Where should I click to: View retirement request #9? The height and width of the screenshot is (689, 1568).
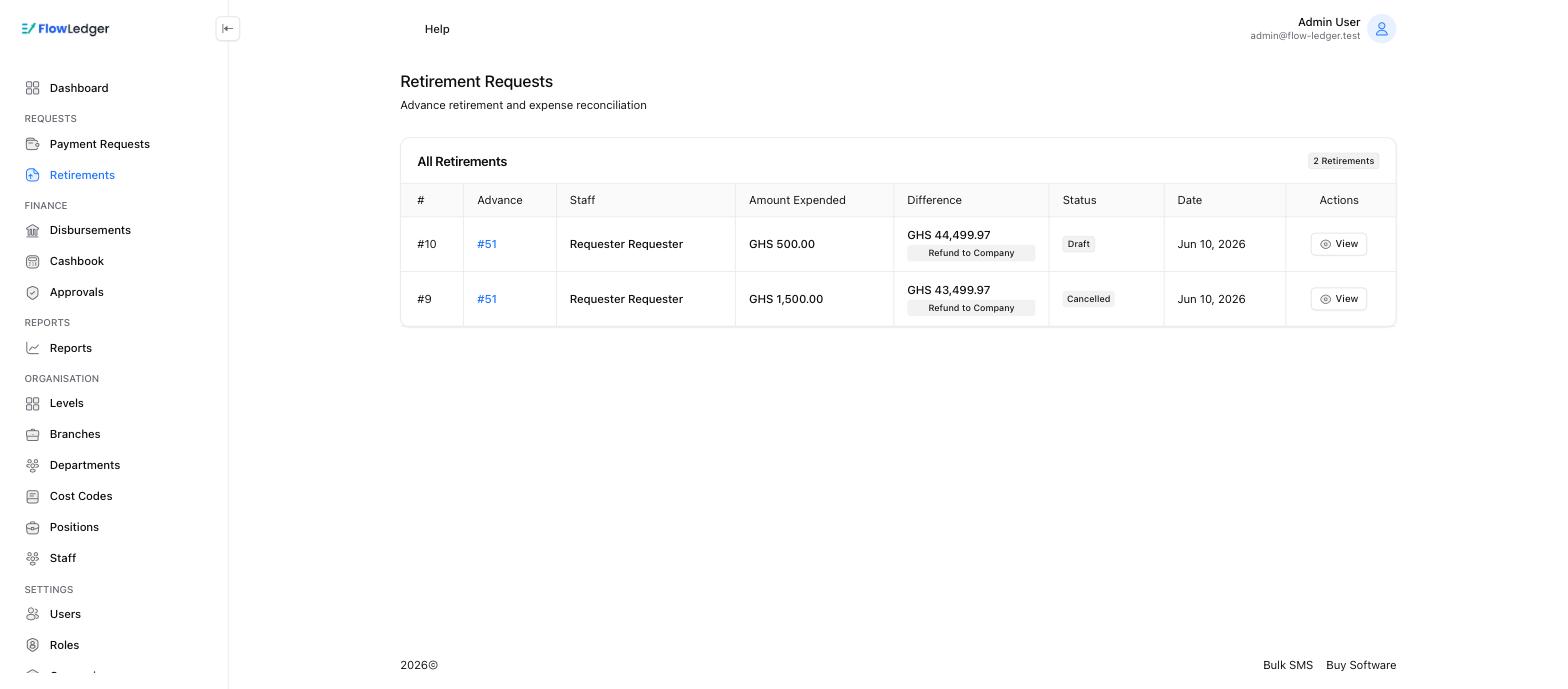tap(1338, 299)
